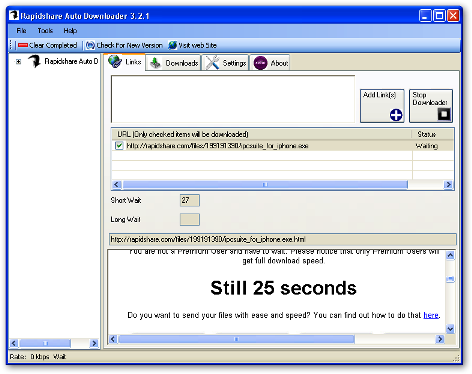Click the Status column header

[x=432, y=134]
